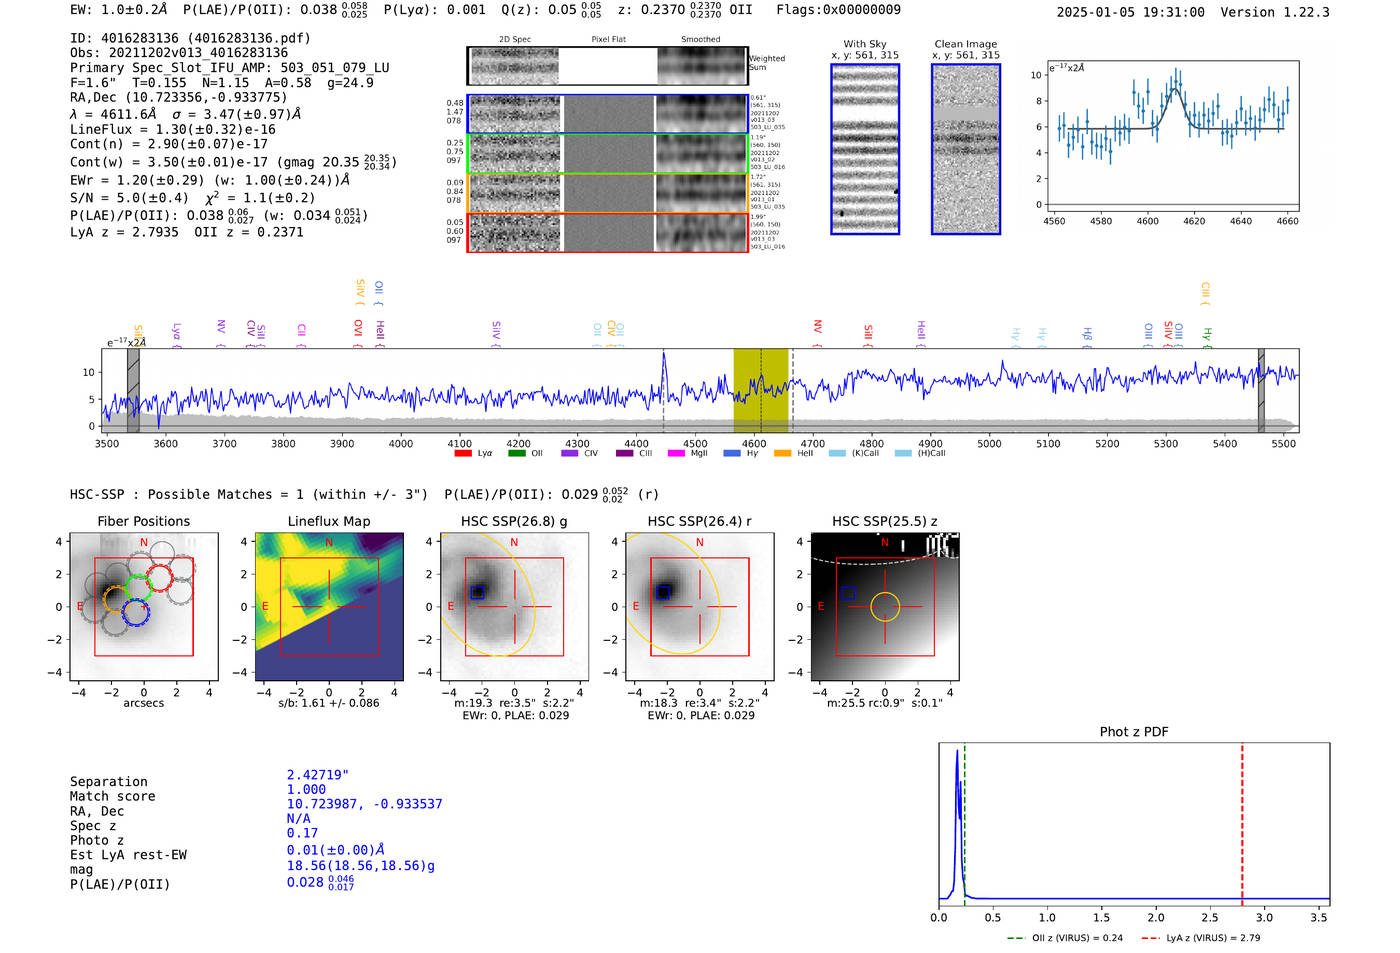Open the Clean Image cutout
The image size is (1400, 953).
tap(966, 149)
